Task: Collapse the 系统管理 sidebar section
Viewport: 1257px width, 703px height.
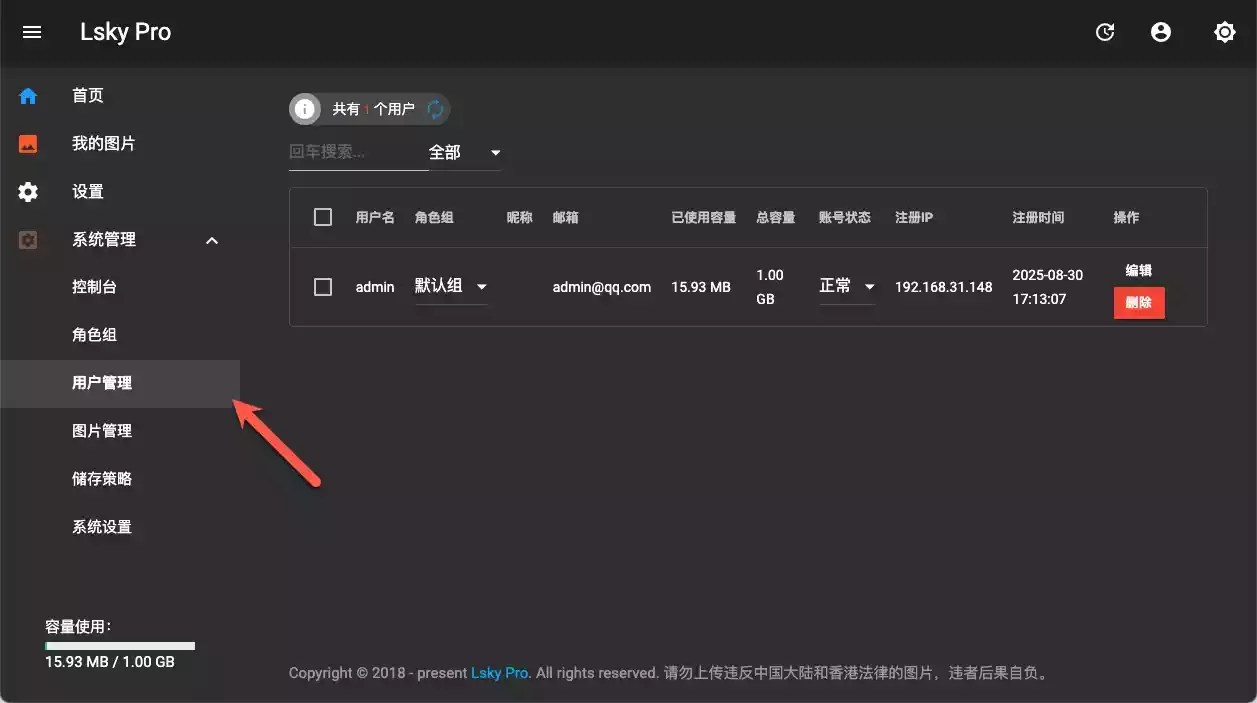Action: click(x=212, y=240)
